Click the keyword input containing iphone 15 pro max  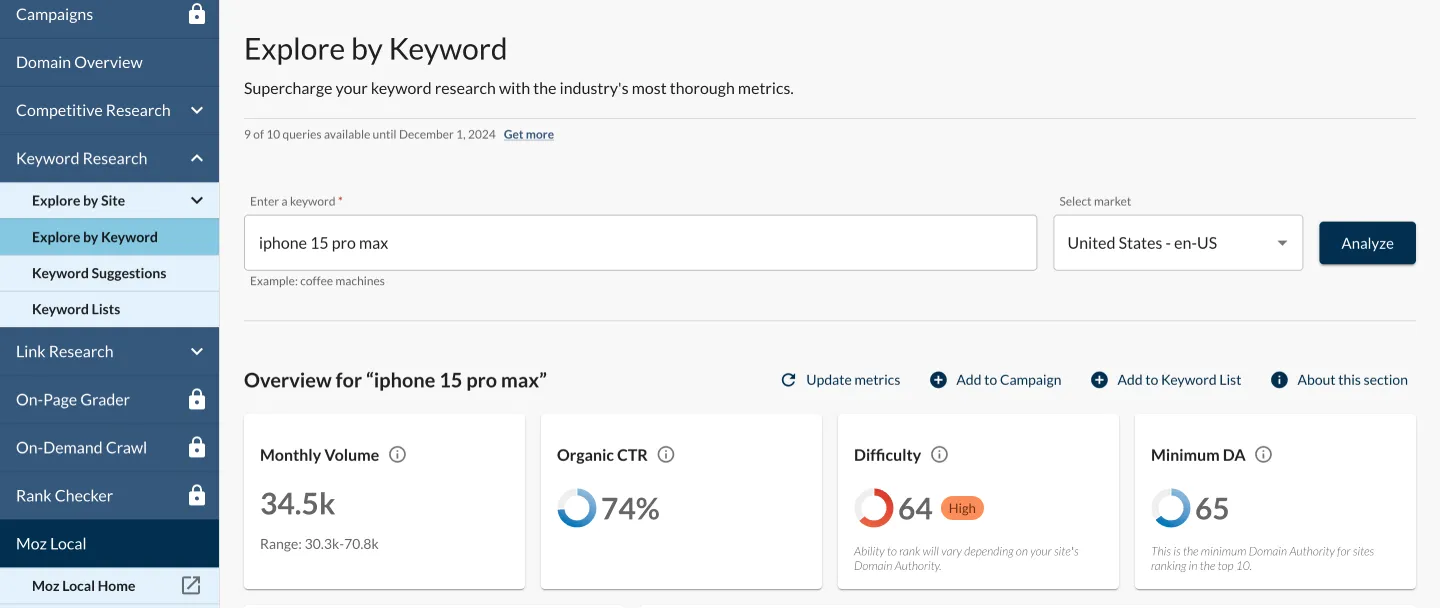(x=640, y=242)
